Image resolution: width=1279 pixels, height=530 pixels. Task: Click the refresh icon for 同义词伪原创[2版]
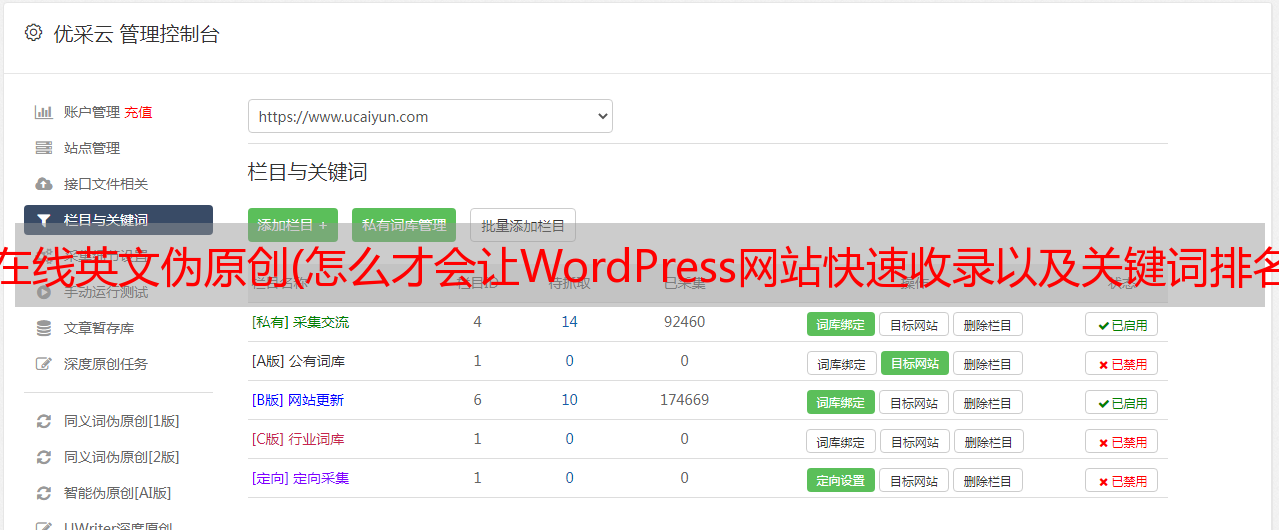44,457
